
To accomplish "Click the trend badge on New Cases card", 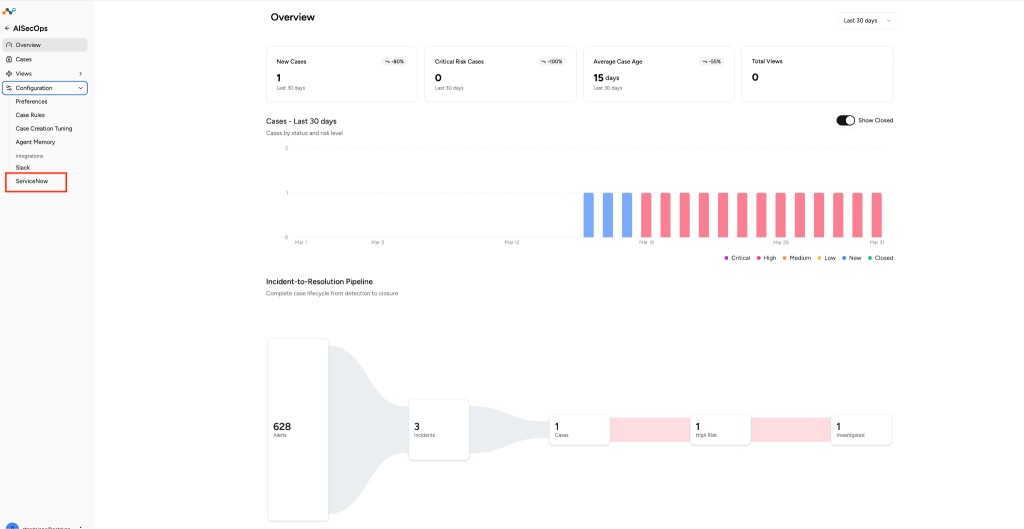I will pyautogui.click(x=394, y=61).
